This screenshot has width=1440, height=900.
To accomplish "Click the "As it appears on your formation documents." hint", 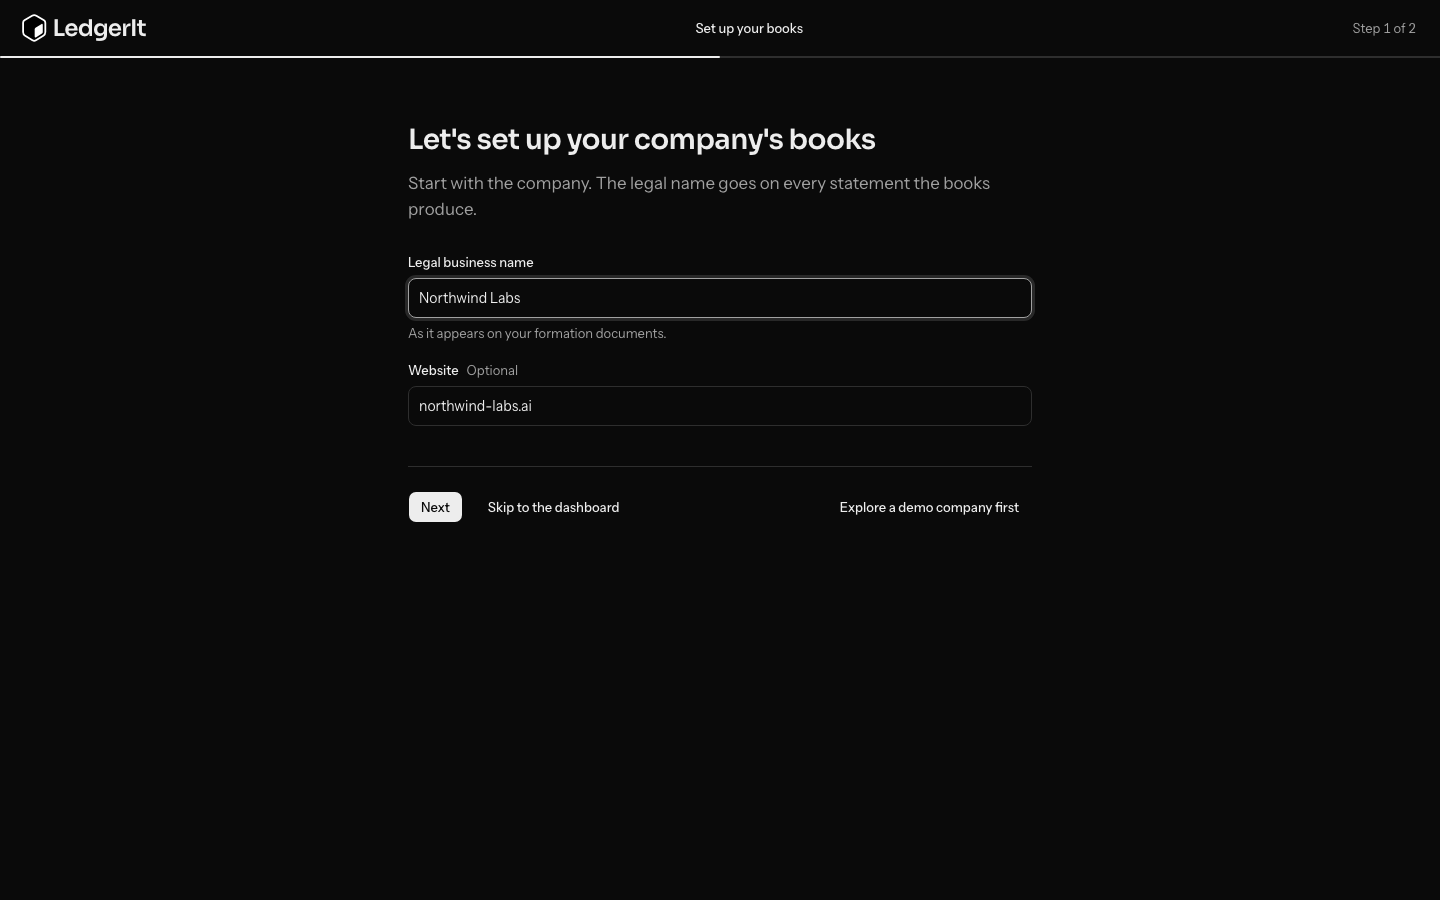I will (x=537, y=333).
